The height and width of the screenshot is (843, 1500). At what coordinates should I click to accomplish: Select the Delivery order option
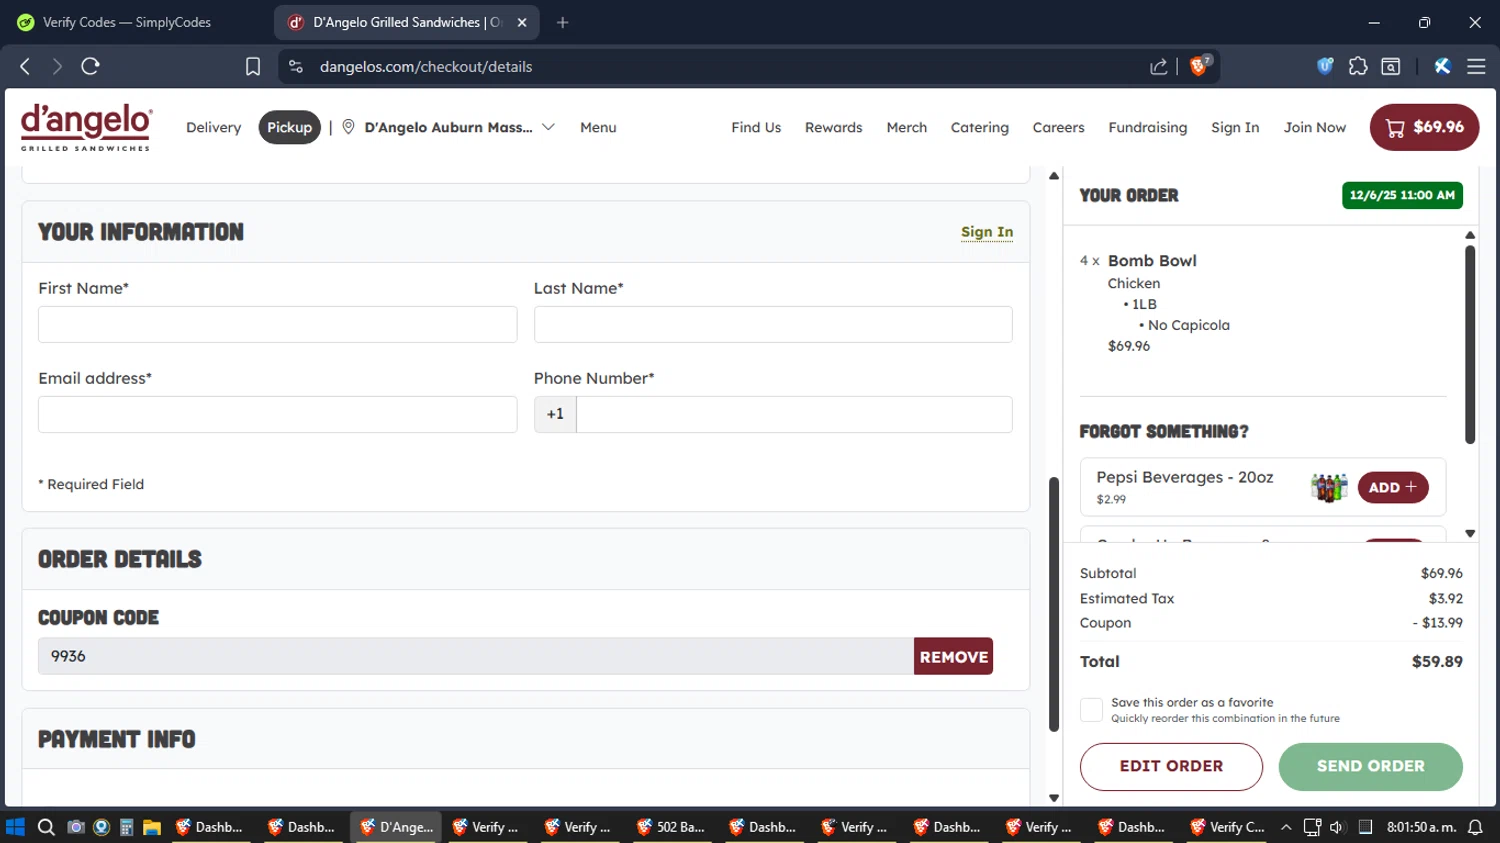point(214,127)
